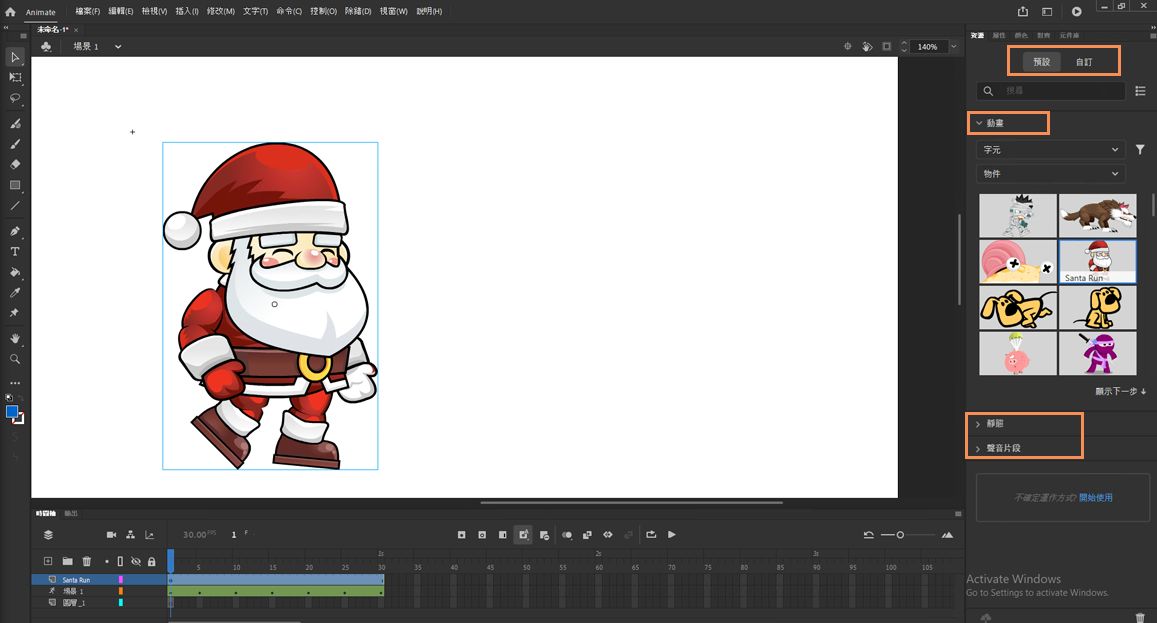1157x623 pixels.
Task: Open the 物件 type dropdown
Action: [x=1051, y=173]
